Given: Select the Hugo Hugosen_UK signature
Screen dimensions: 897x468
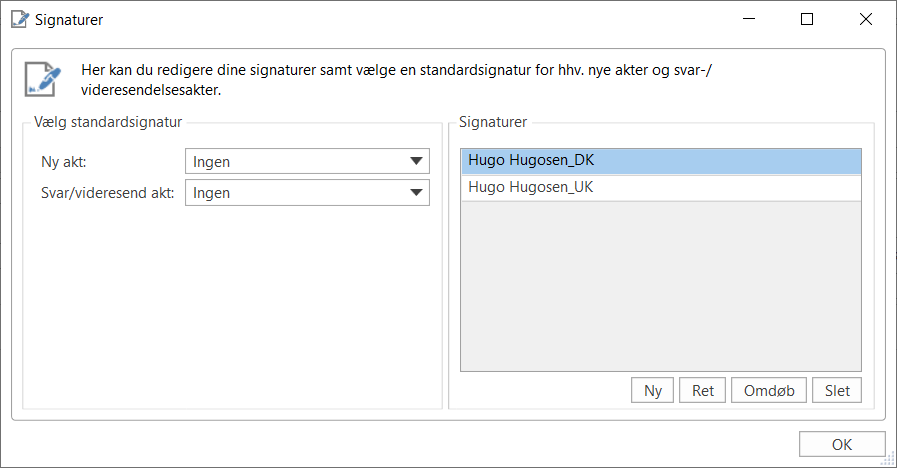Looking at the screenshot, I should tap(660, 187).
